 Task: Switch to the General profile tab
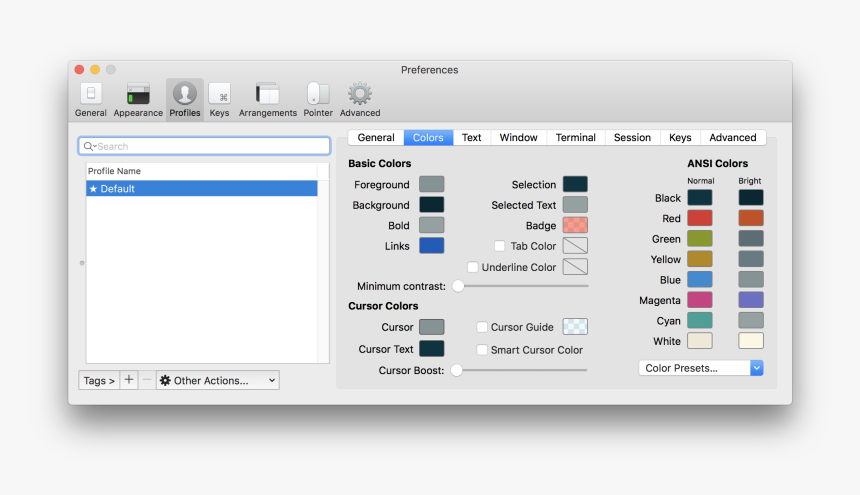(x=376, y=138)
